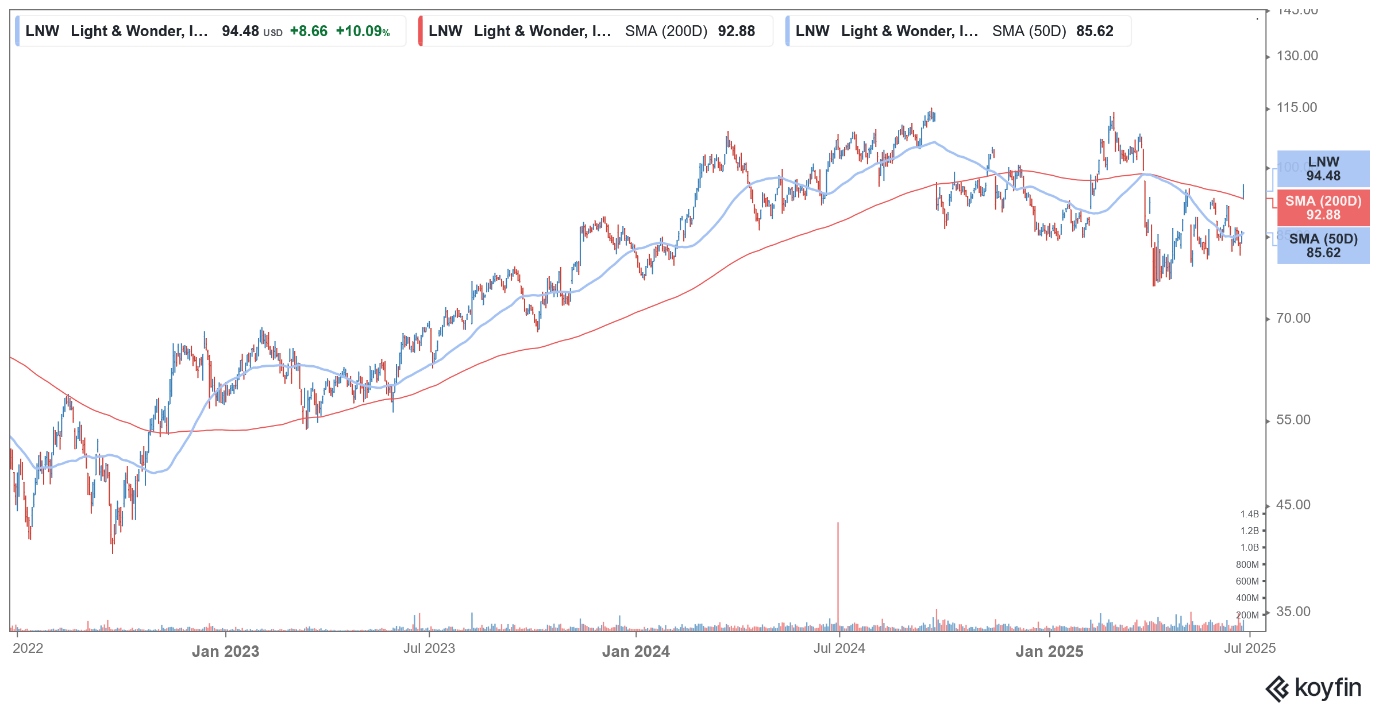Click the red SMA (200D) 92.88 axis tag
Screen dimensions: 1379x712
point(1323,208)
